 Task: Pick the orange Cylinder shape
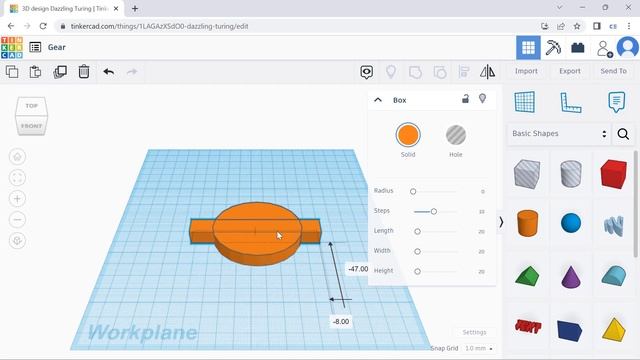(527, 223)
